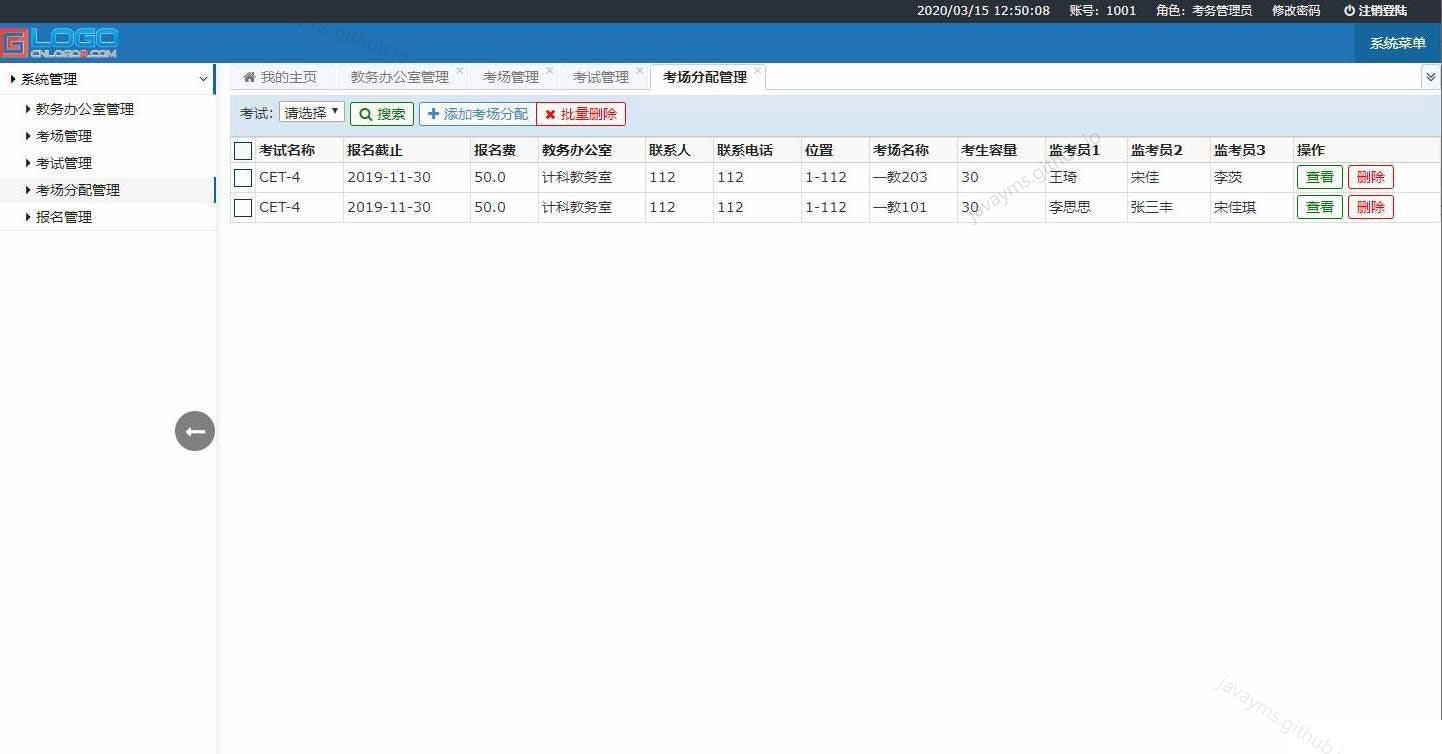The width and height of the screenshot is (1442, 754).
Task: Check the checkbox for the 一教203 row
Action: [x=242, y=177]
